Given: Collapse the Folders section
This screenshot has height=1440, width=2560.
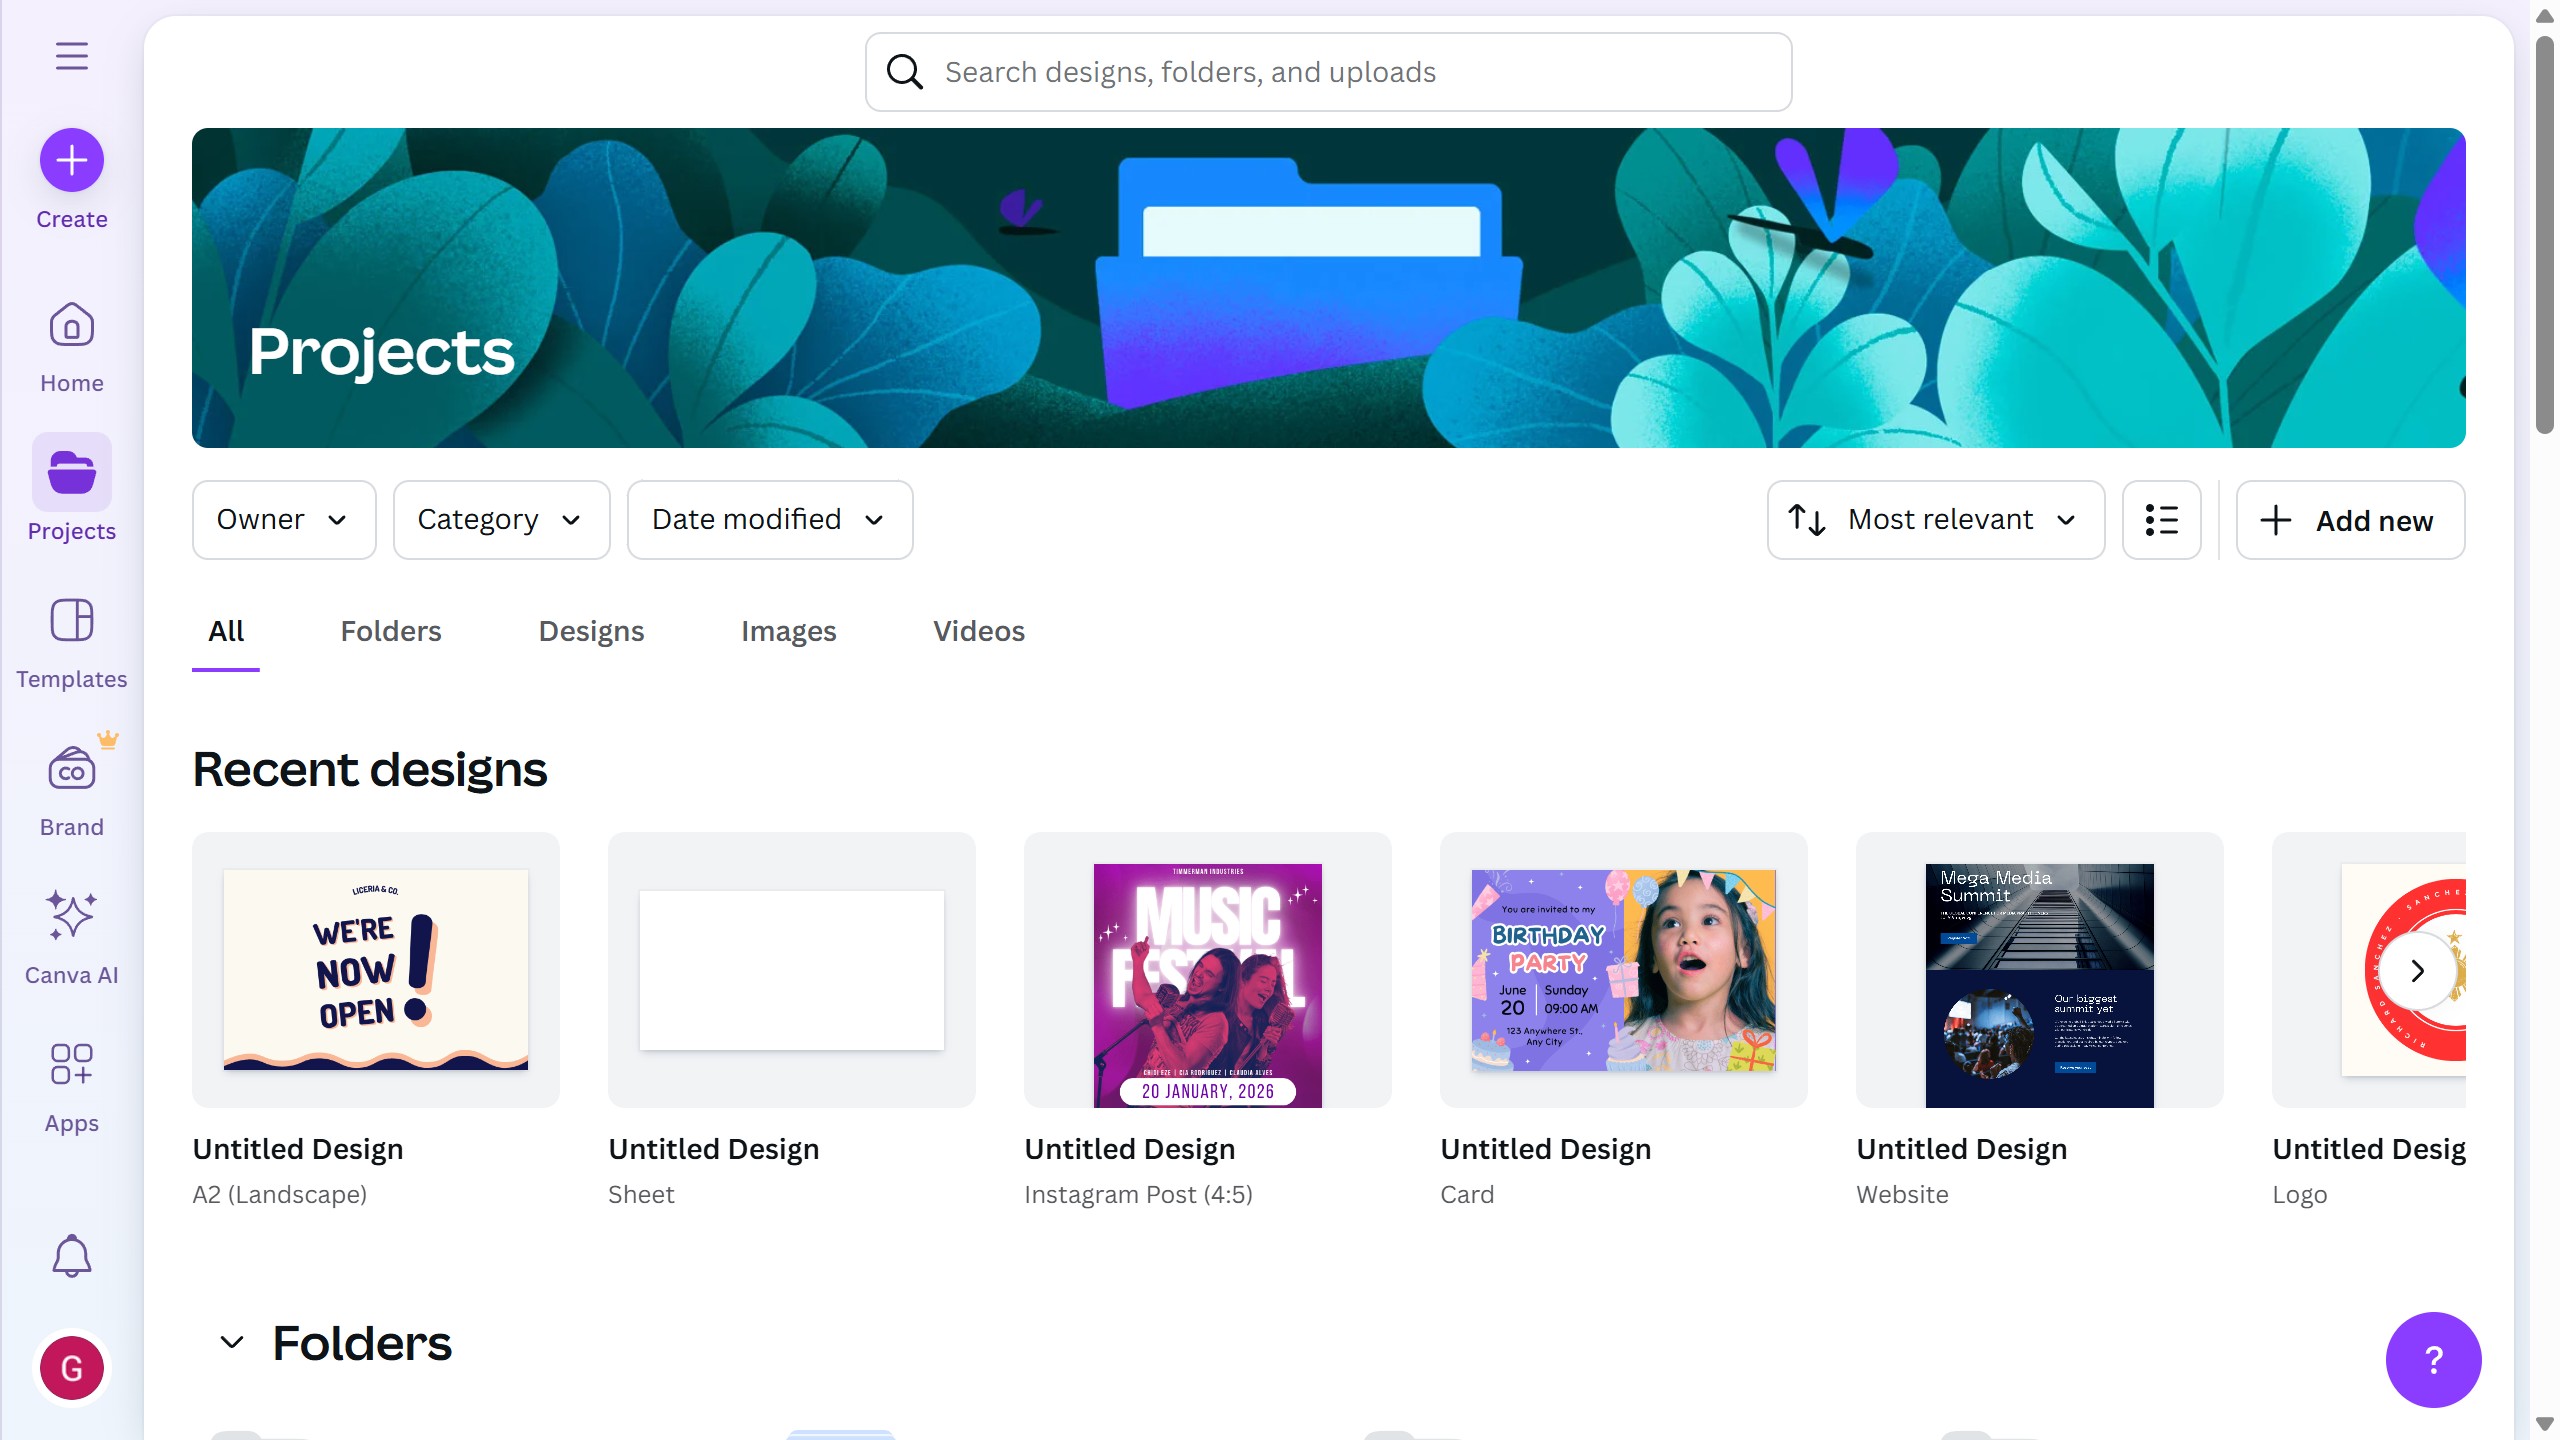Looking at the screenshot, I should pyautogui.click(x=231, y=1344).
